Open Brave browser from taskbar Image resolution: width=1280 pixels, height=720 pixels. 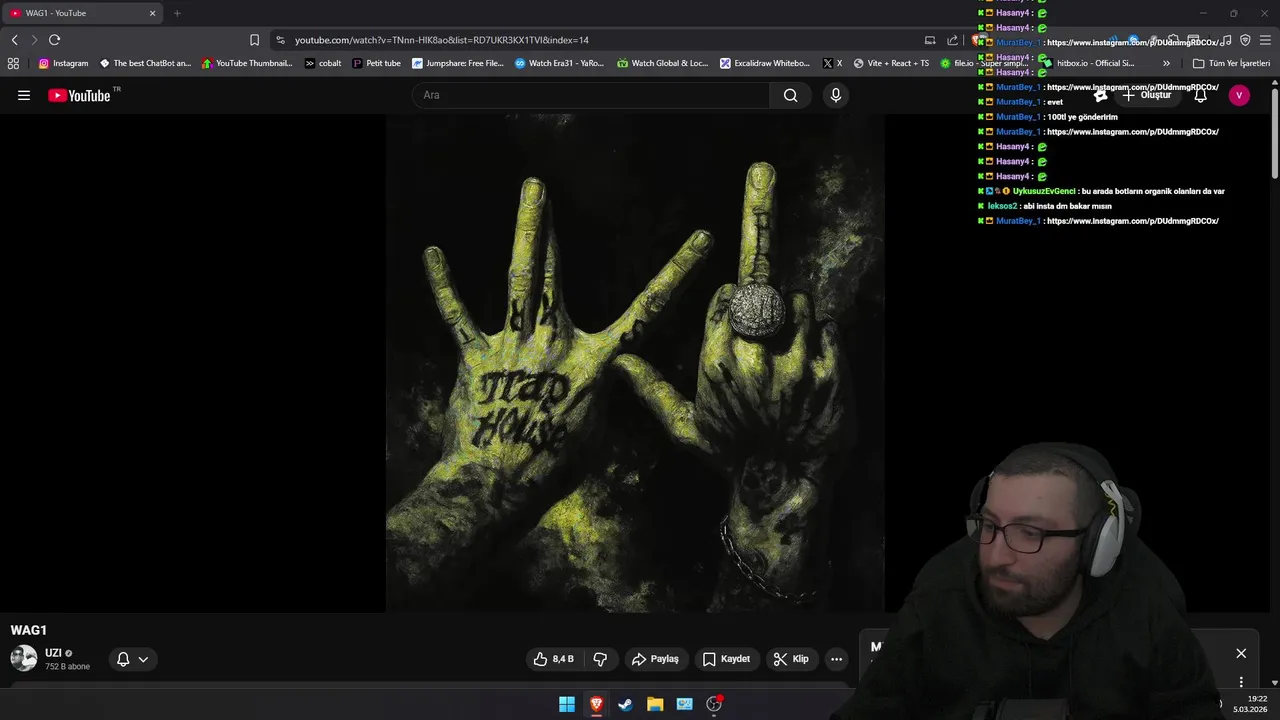[x=596, y=704]
